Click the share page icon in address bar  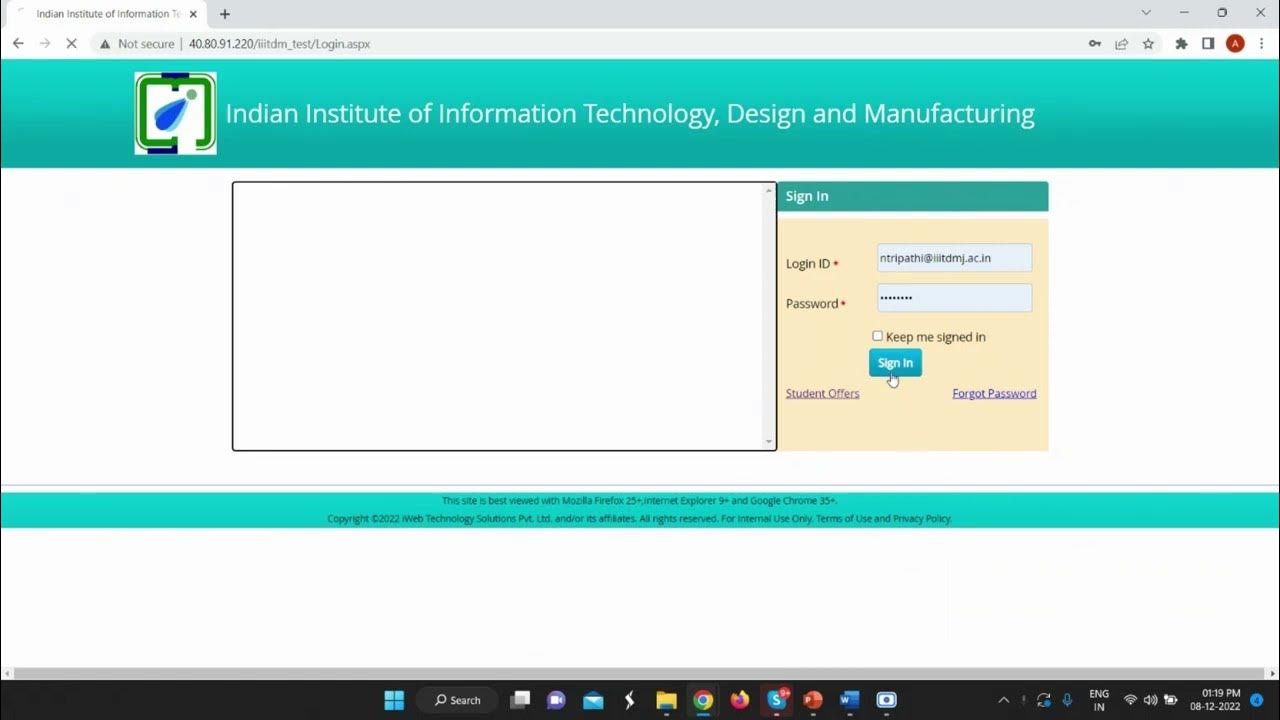pos(1122,44)
